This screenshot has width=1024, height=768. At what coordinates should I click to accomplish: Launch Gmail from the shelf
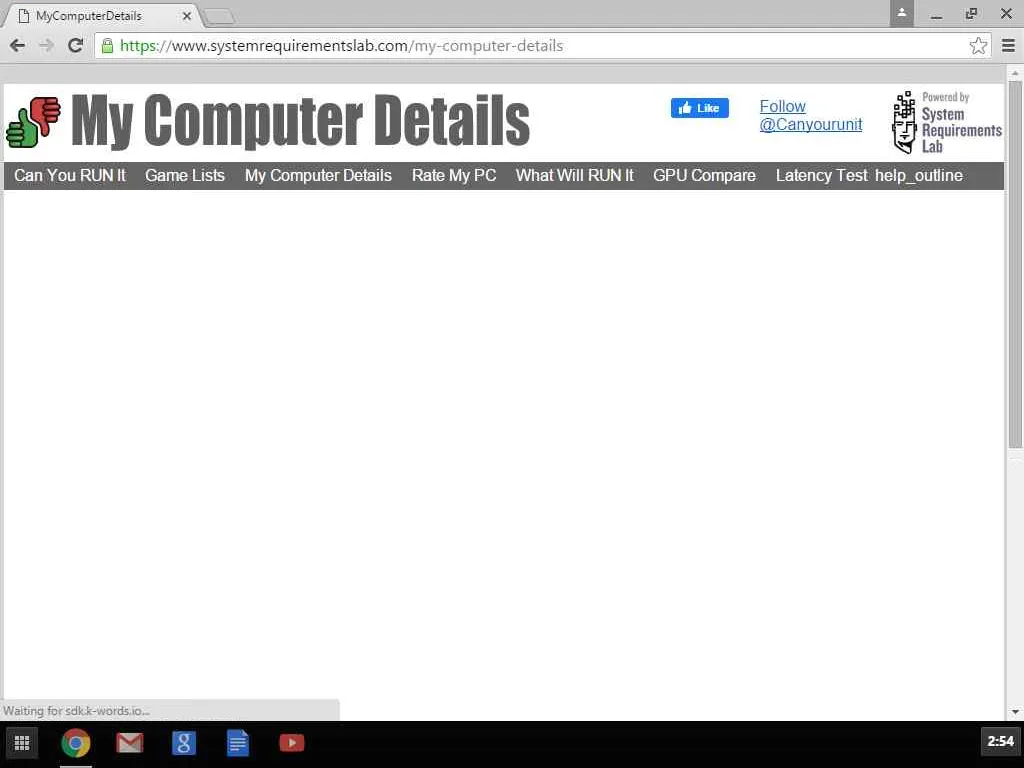(x=129, y=743)
